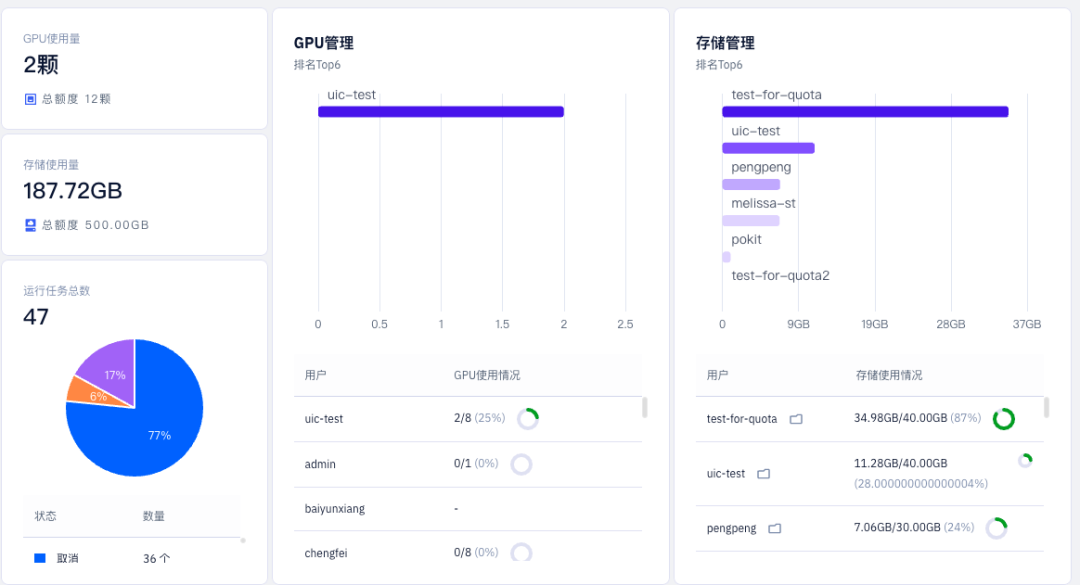Click 排名Top6 under GPU管理
The image size is (1080, 585).
pos(317,65)
